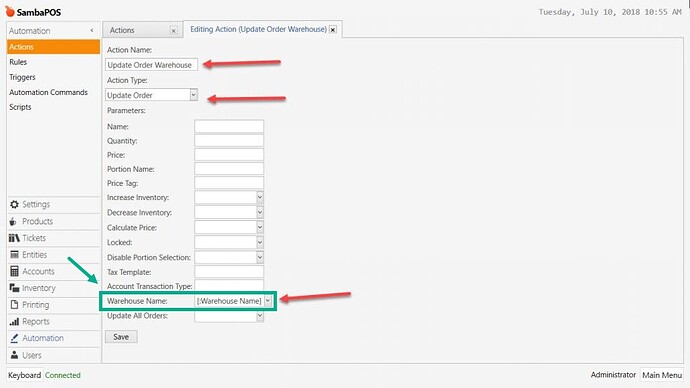Open the Warehouse Name dropdown
This screenshot has width=690, height=388.
click(x=268, y=301)
